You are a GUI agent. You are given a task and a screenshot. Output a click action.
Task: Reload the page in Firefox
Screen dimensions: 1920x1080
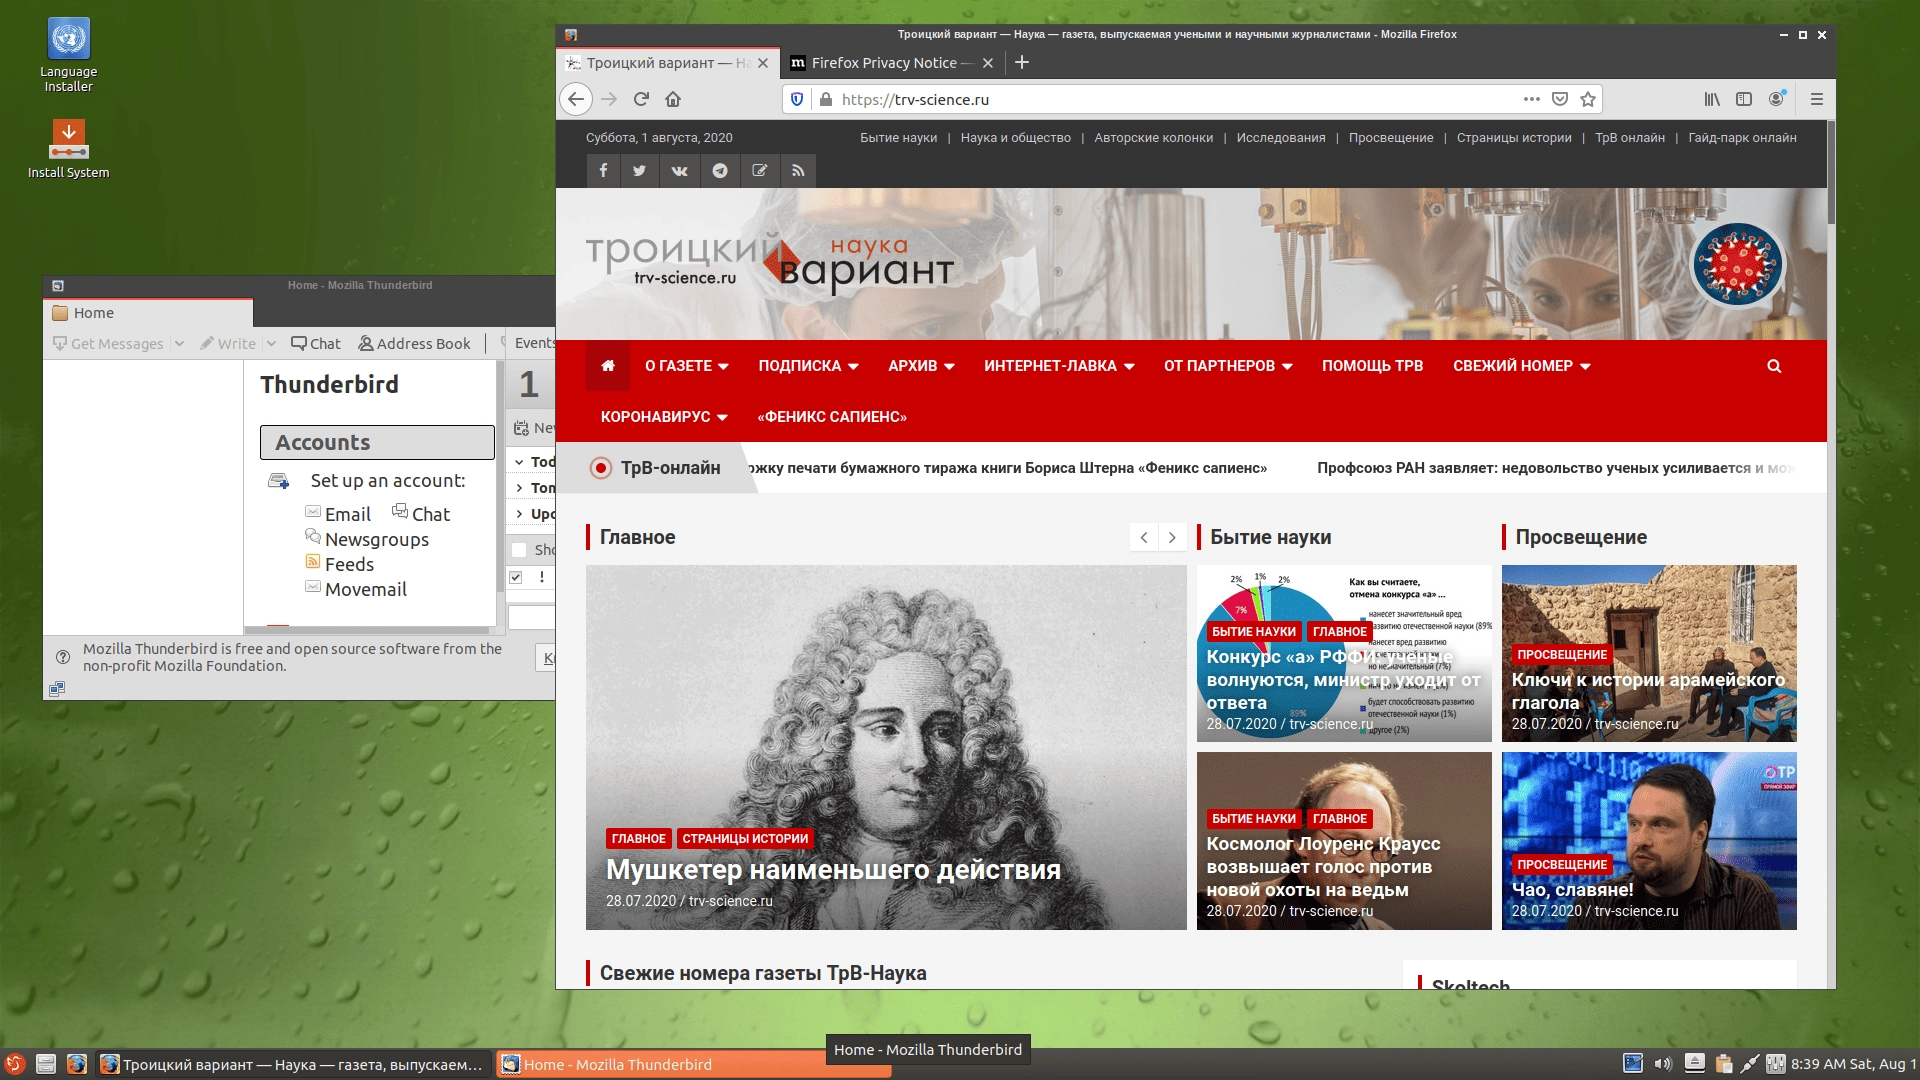tap(641, 99)
